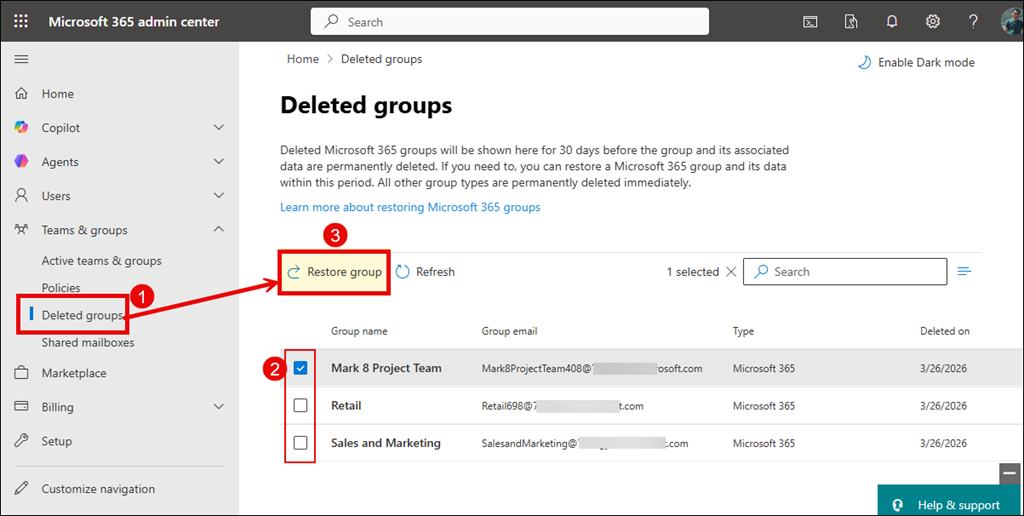Uncheck the Mark 8 Project Team checkbox

[300, 368]
